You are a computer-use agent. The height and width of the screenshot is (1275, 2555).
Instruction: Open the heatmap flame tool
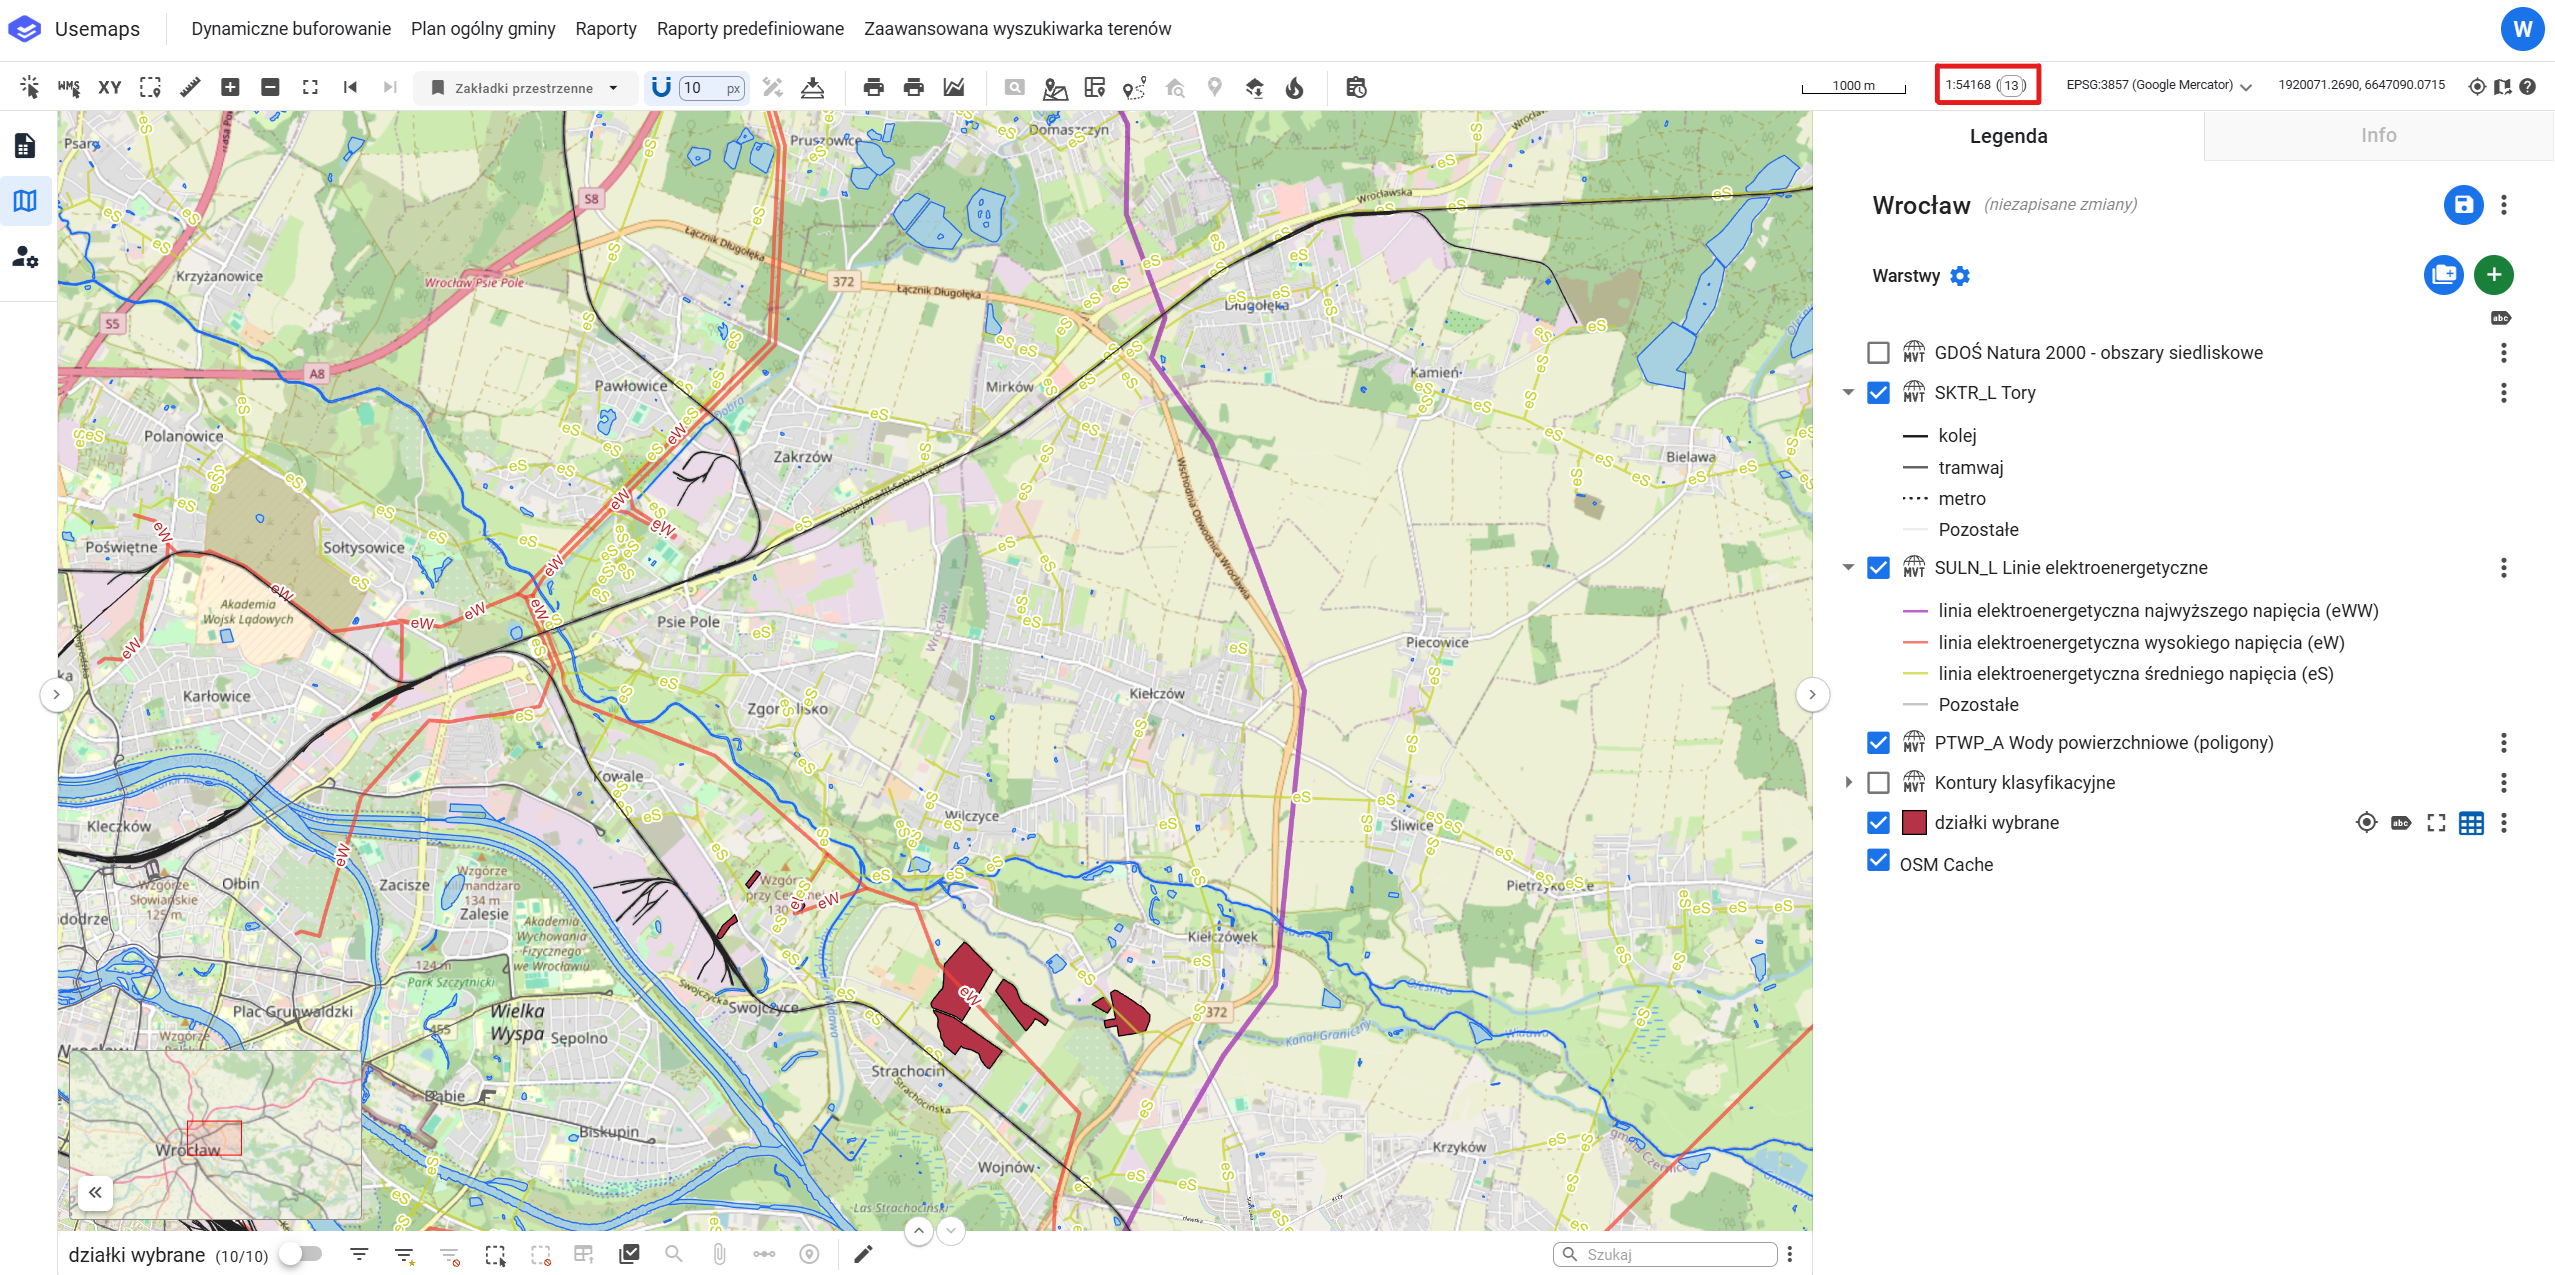pos(1295,88)
